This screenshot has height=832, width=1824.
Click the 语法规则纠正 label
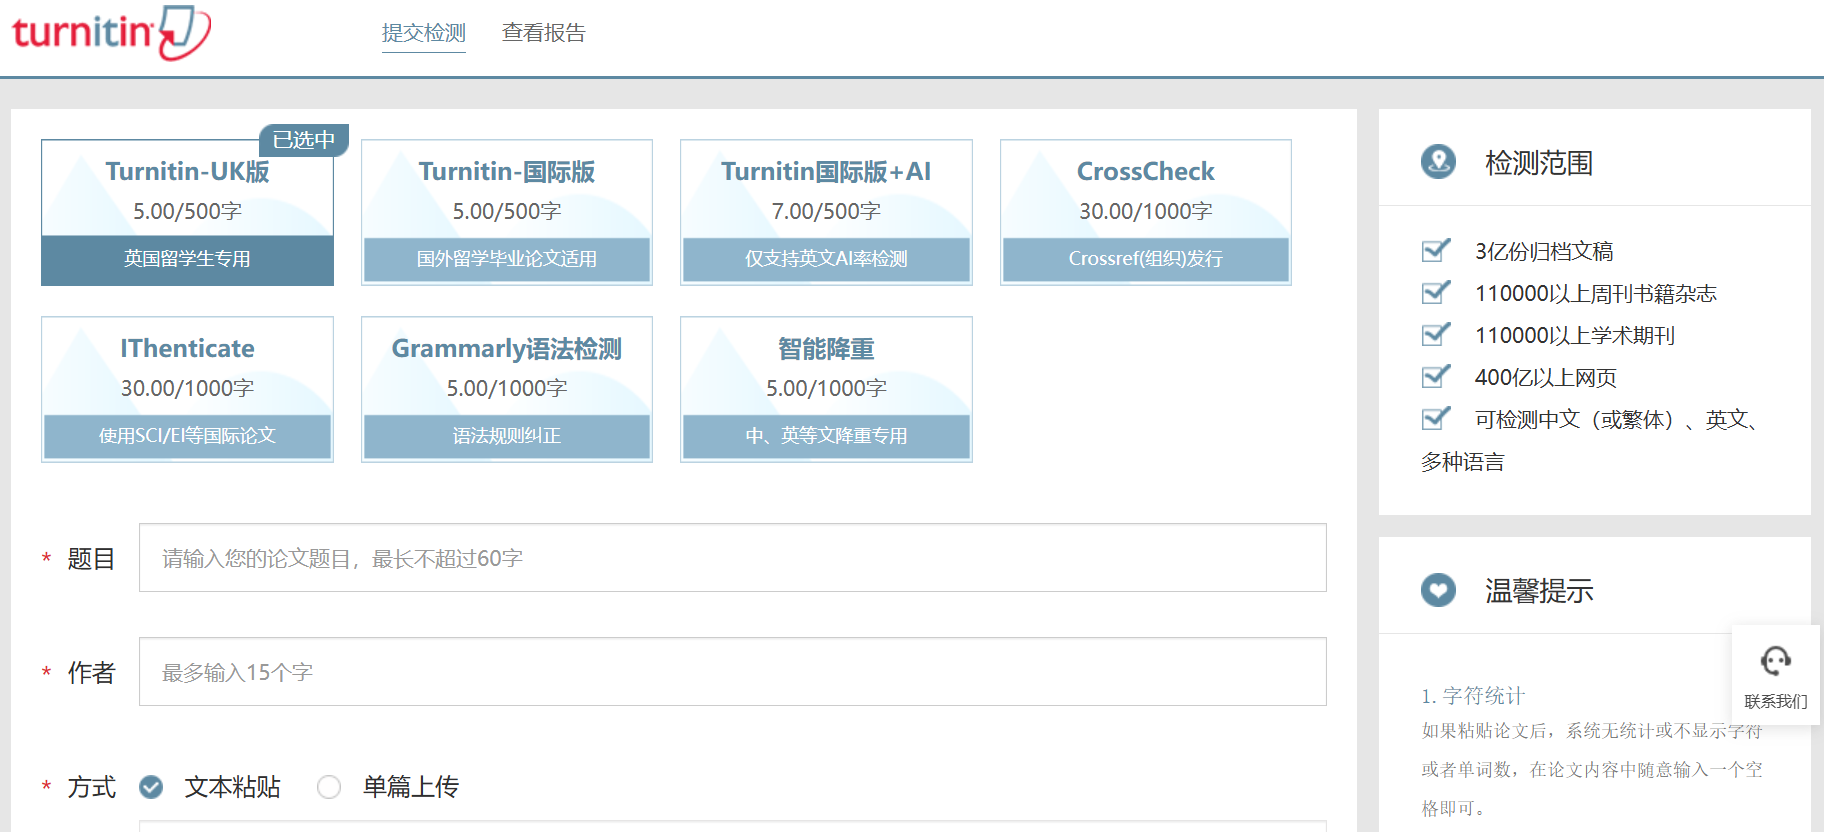coord(507,436)
